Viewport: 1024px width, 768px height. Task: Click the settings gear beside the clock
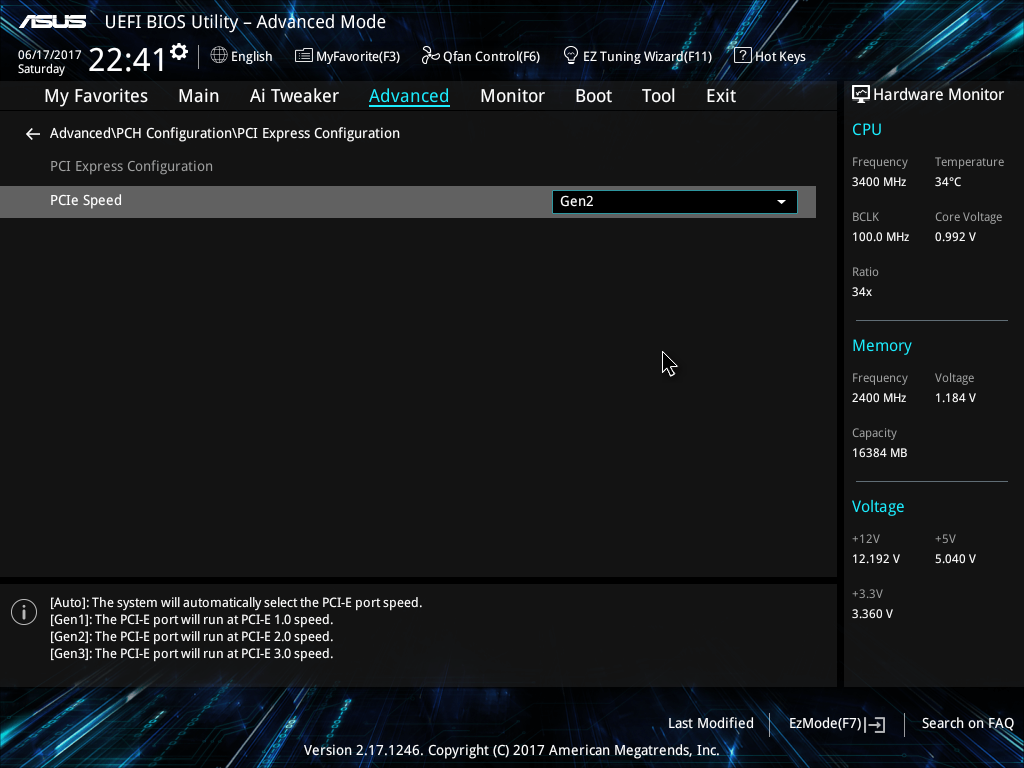pyautogui.click(x=179, y=52)
